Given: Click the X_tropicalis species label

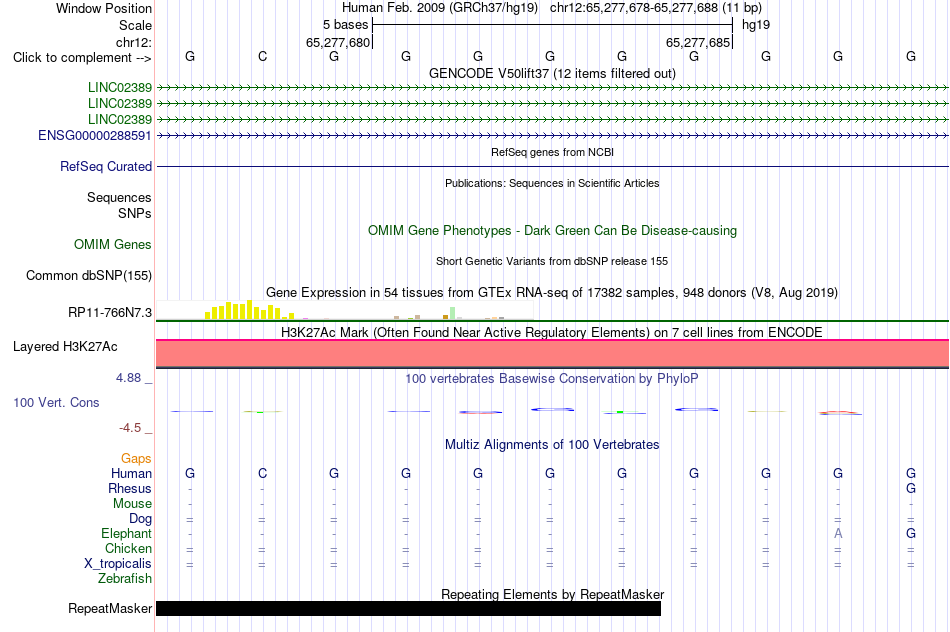Looking at the screenshot, I should pyautogui.click(x=118, y=564).
